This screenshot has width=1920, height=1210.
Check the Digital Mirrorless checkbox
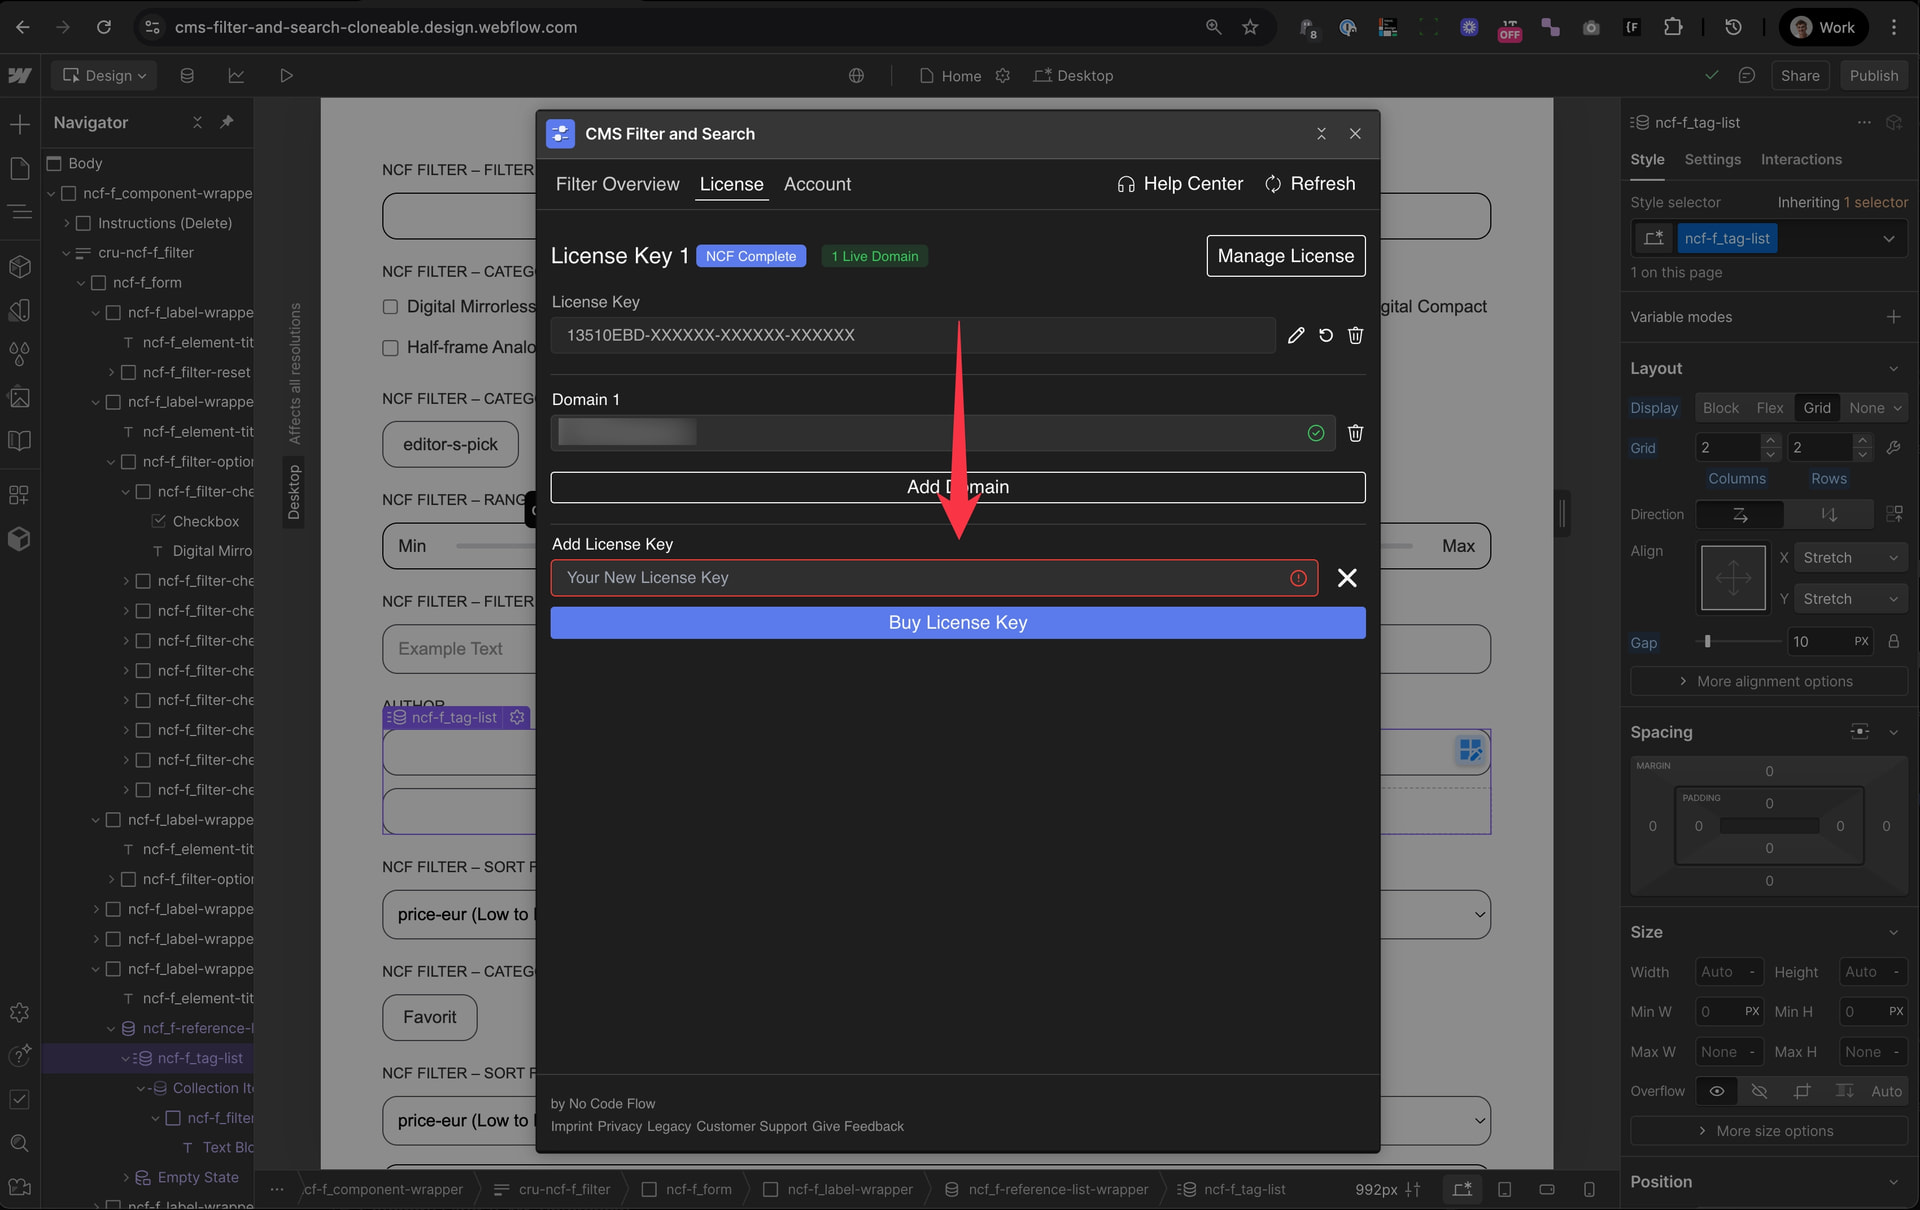pos(390,307)
